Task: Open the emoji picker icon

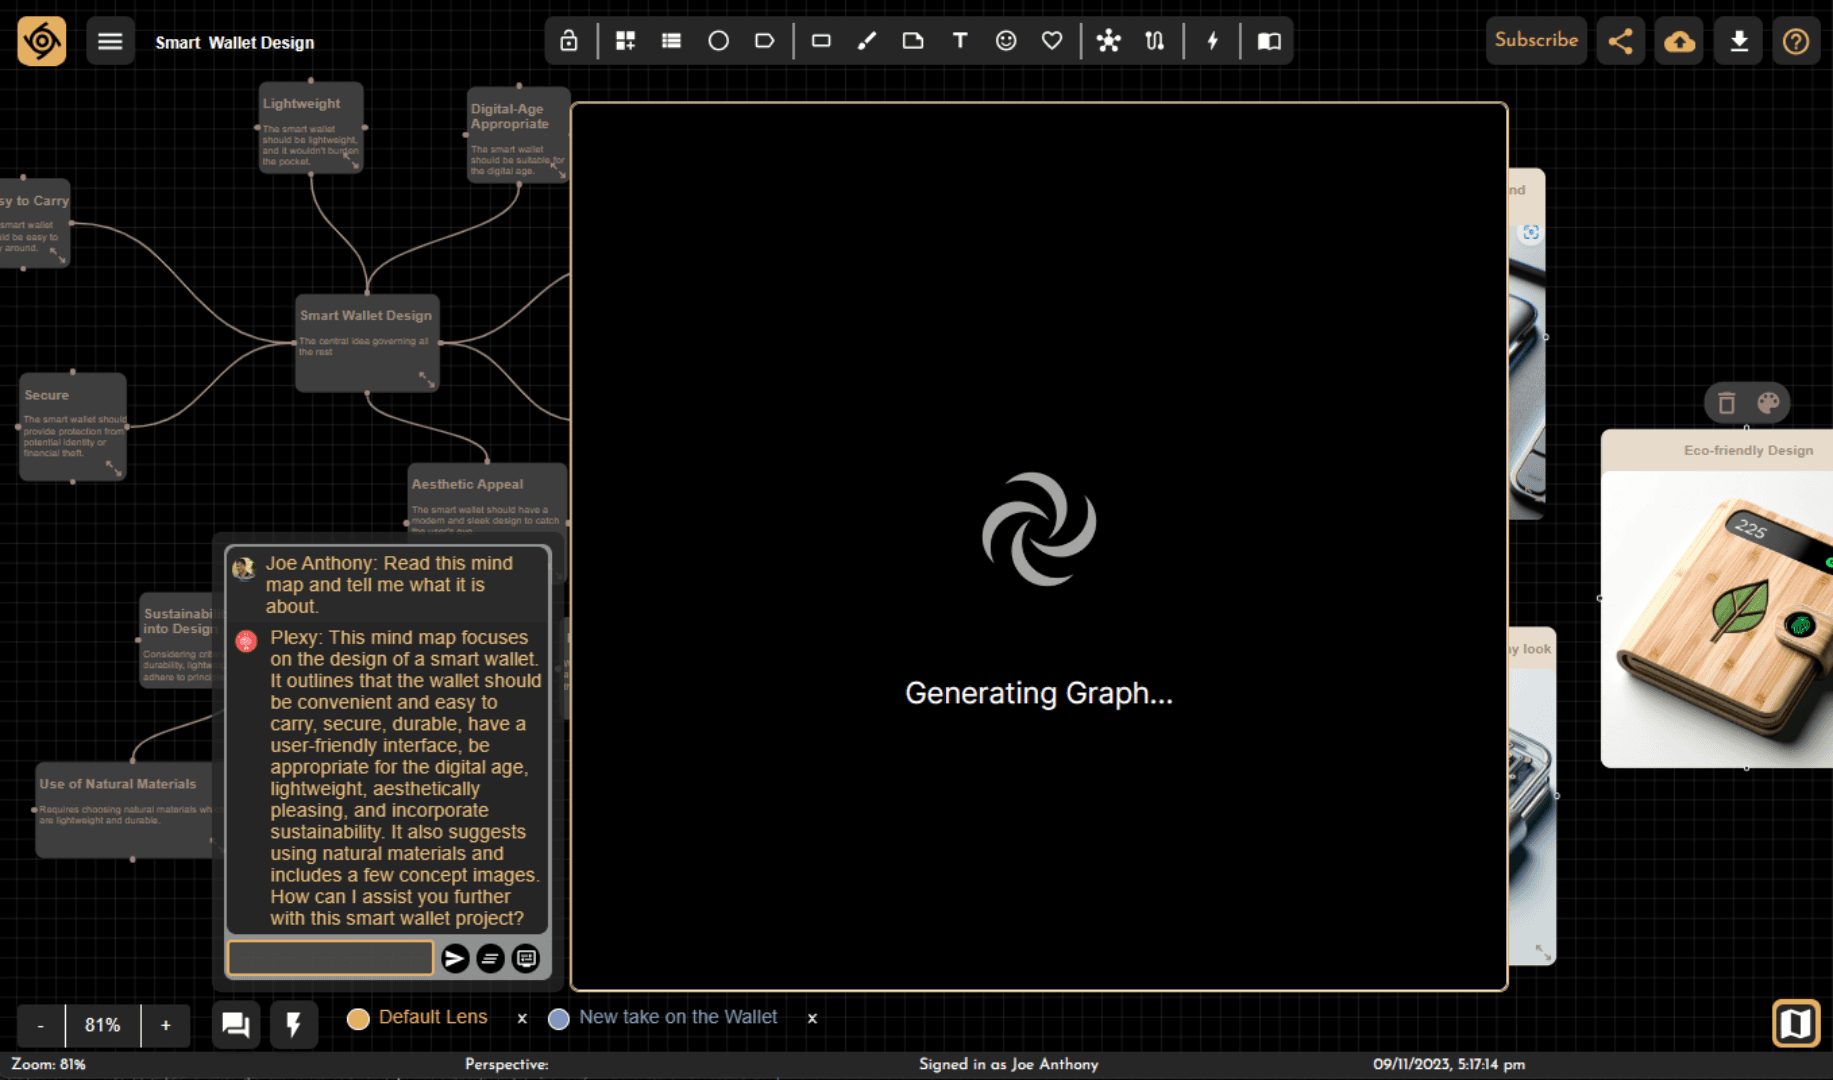Action: click(x=1006, y=41)
